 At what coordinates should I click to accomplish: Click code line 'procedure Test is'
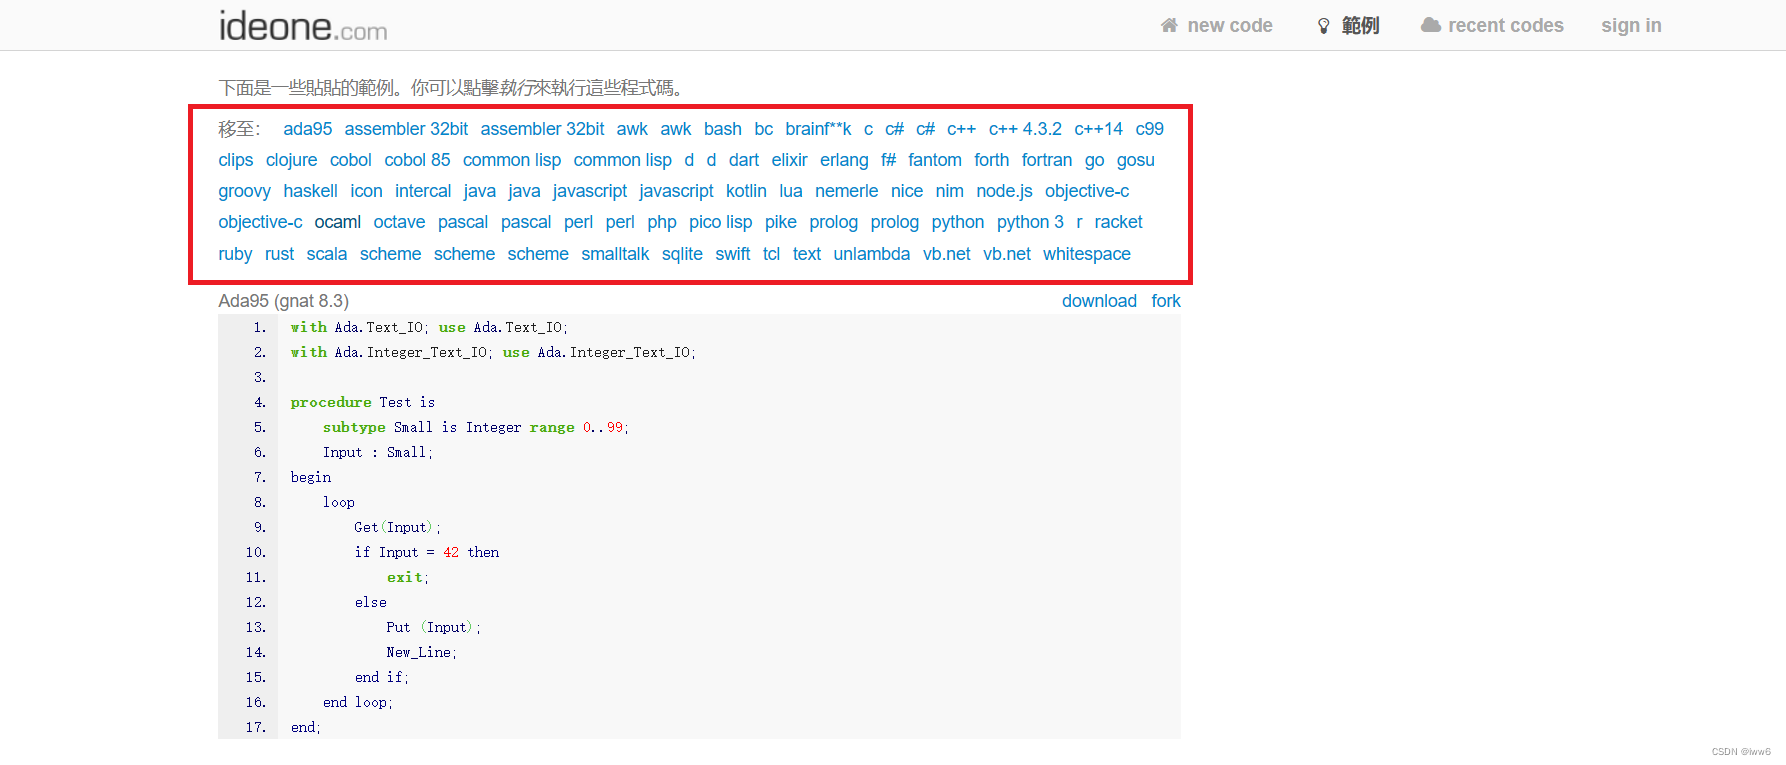click(363, 402)
